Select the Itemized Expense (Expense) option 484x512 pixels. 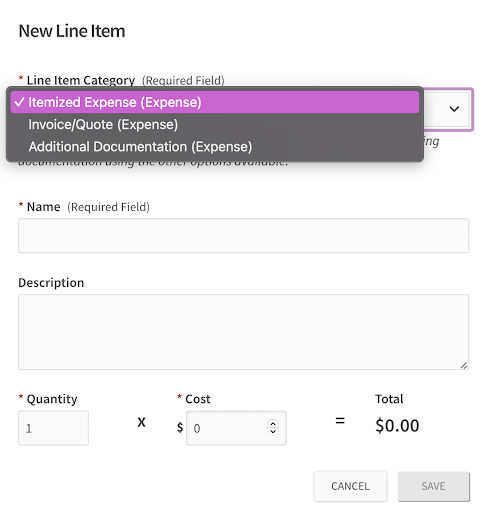tap(215, 102)
